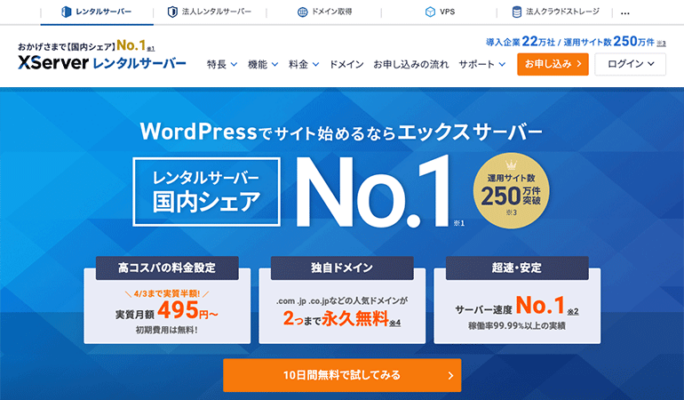This screenshot has width=684, height=400.
Task: Switch to the レンタルサーバー tab
Action: (x=97, y=12)
